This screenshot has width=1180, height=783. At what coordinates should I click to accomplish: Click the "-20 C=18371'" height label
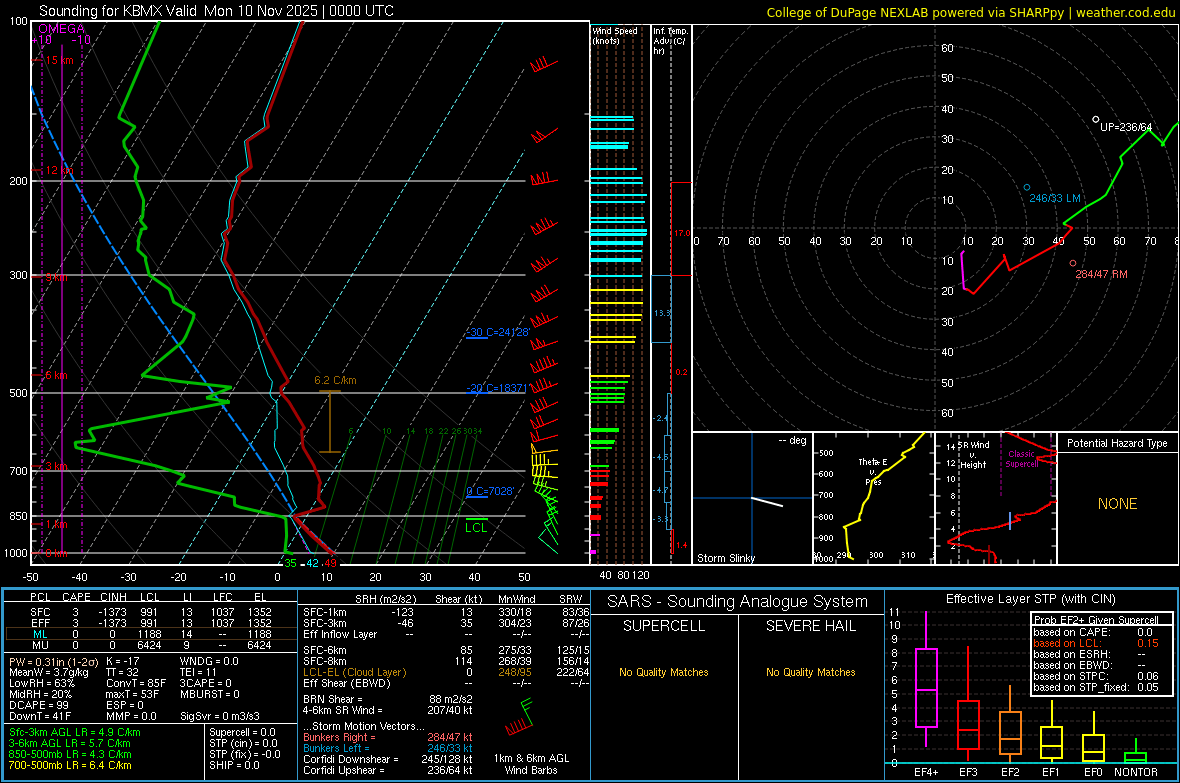click(497, 388)
